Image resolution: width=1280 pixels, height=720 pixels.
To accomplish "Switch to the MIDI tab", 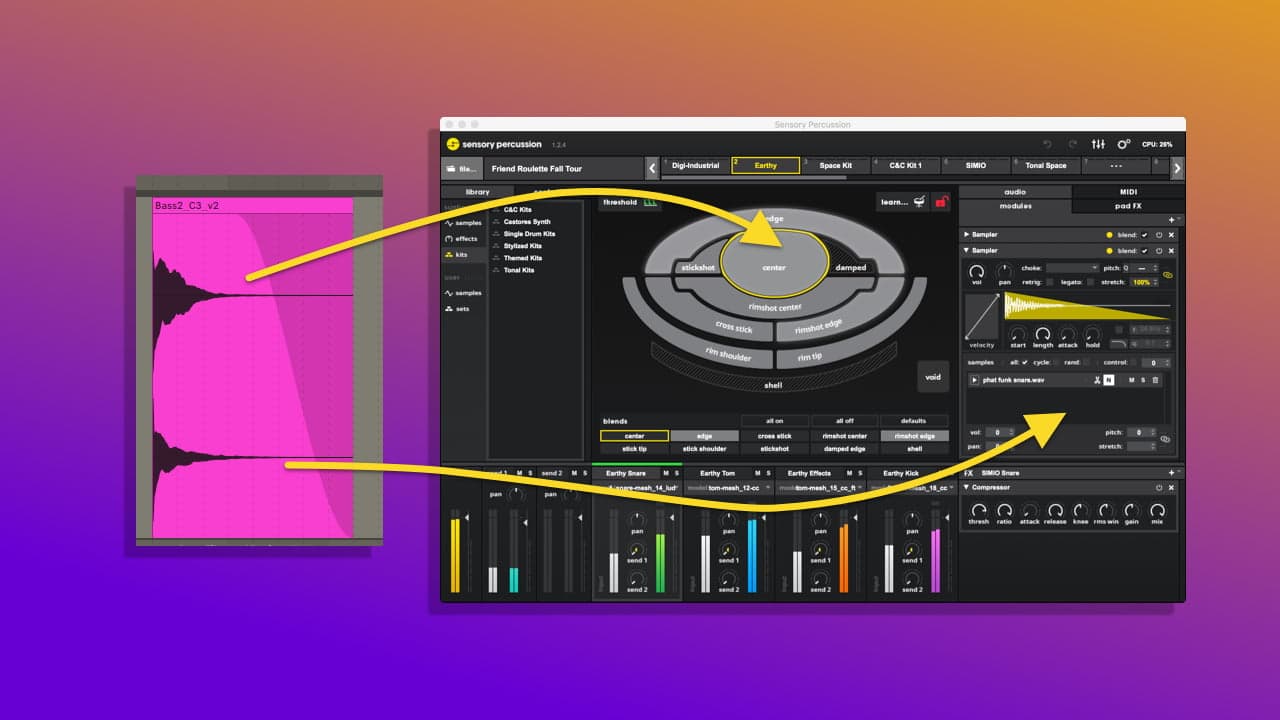I will coord(1128,191).
